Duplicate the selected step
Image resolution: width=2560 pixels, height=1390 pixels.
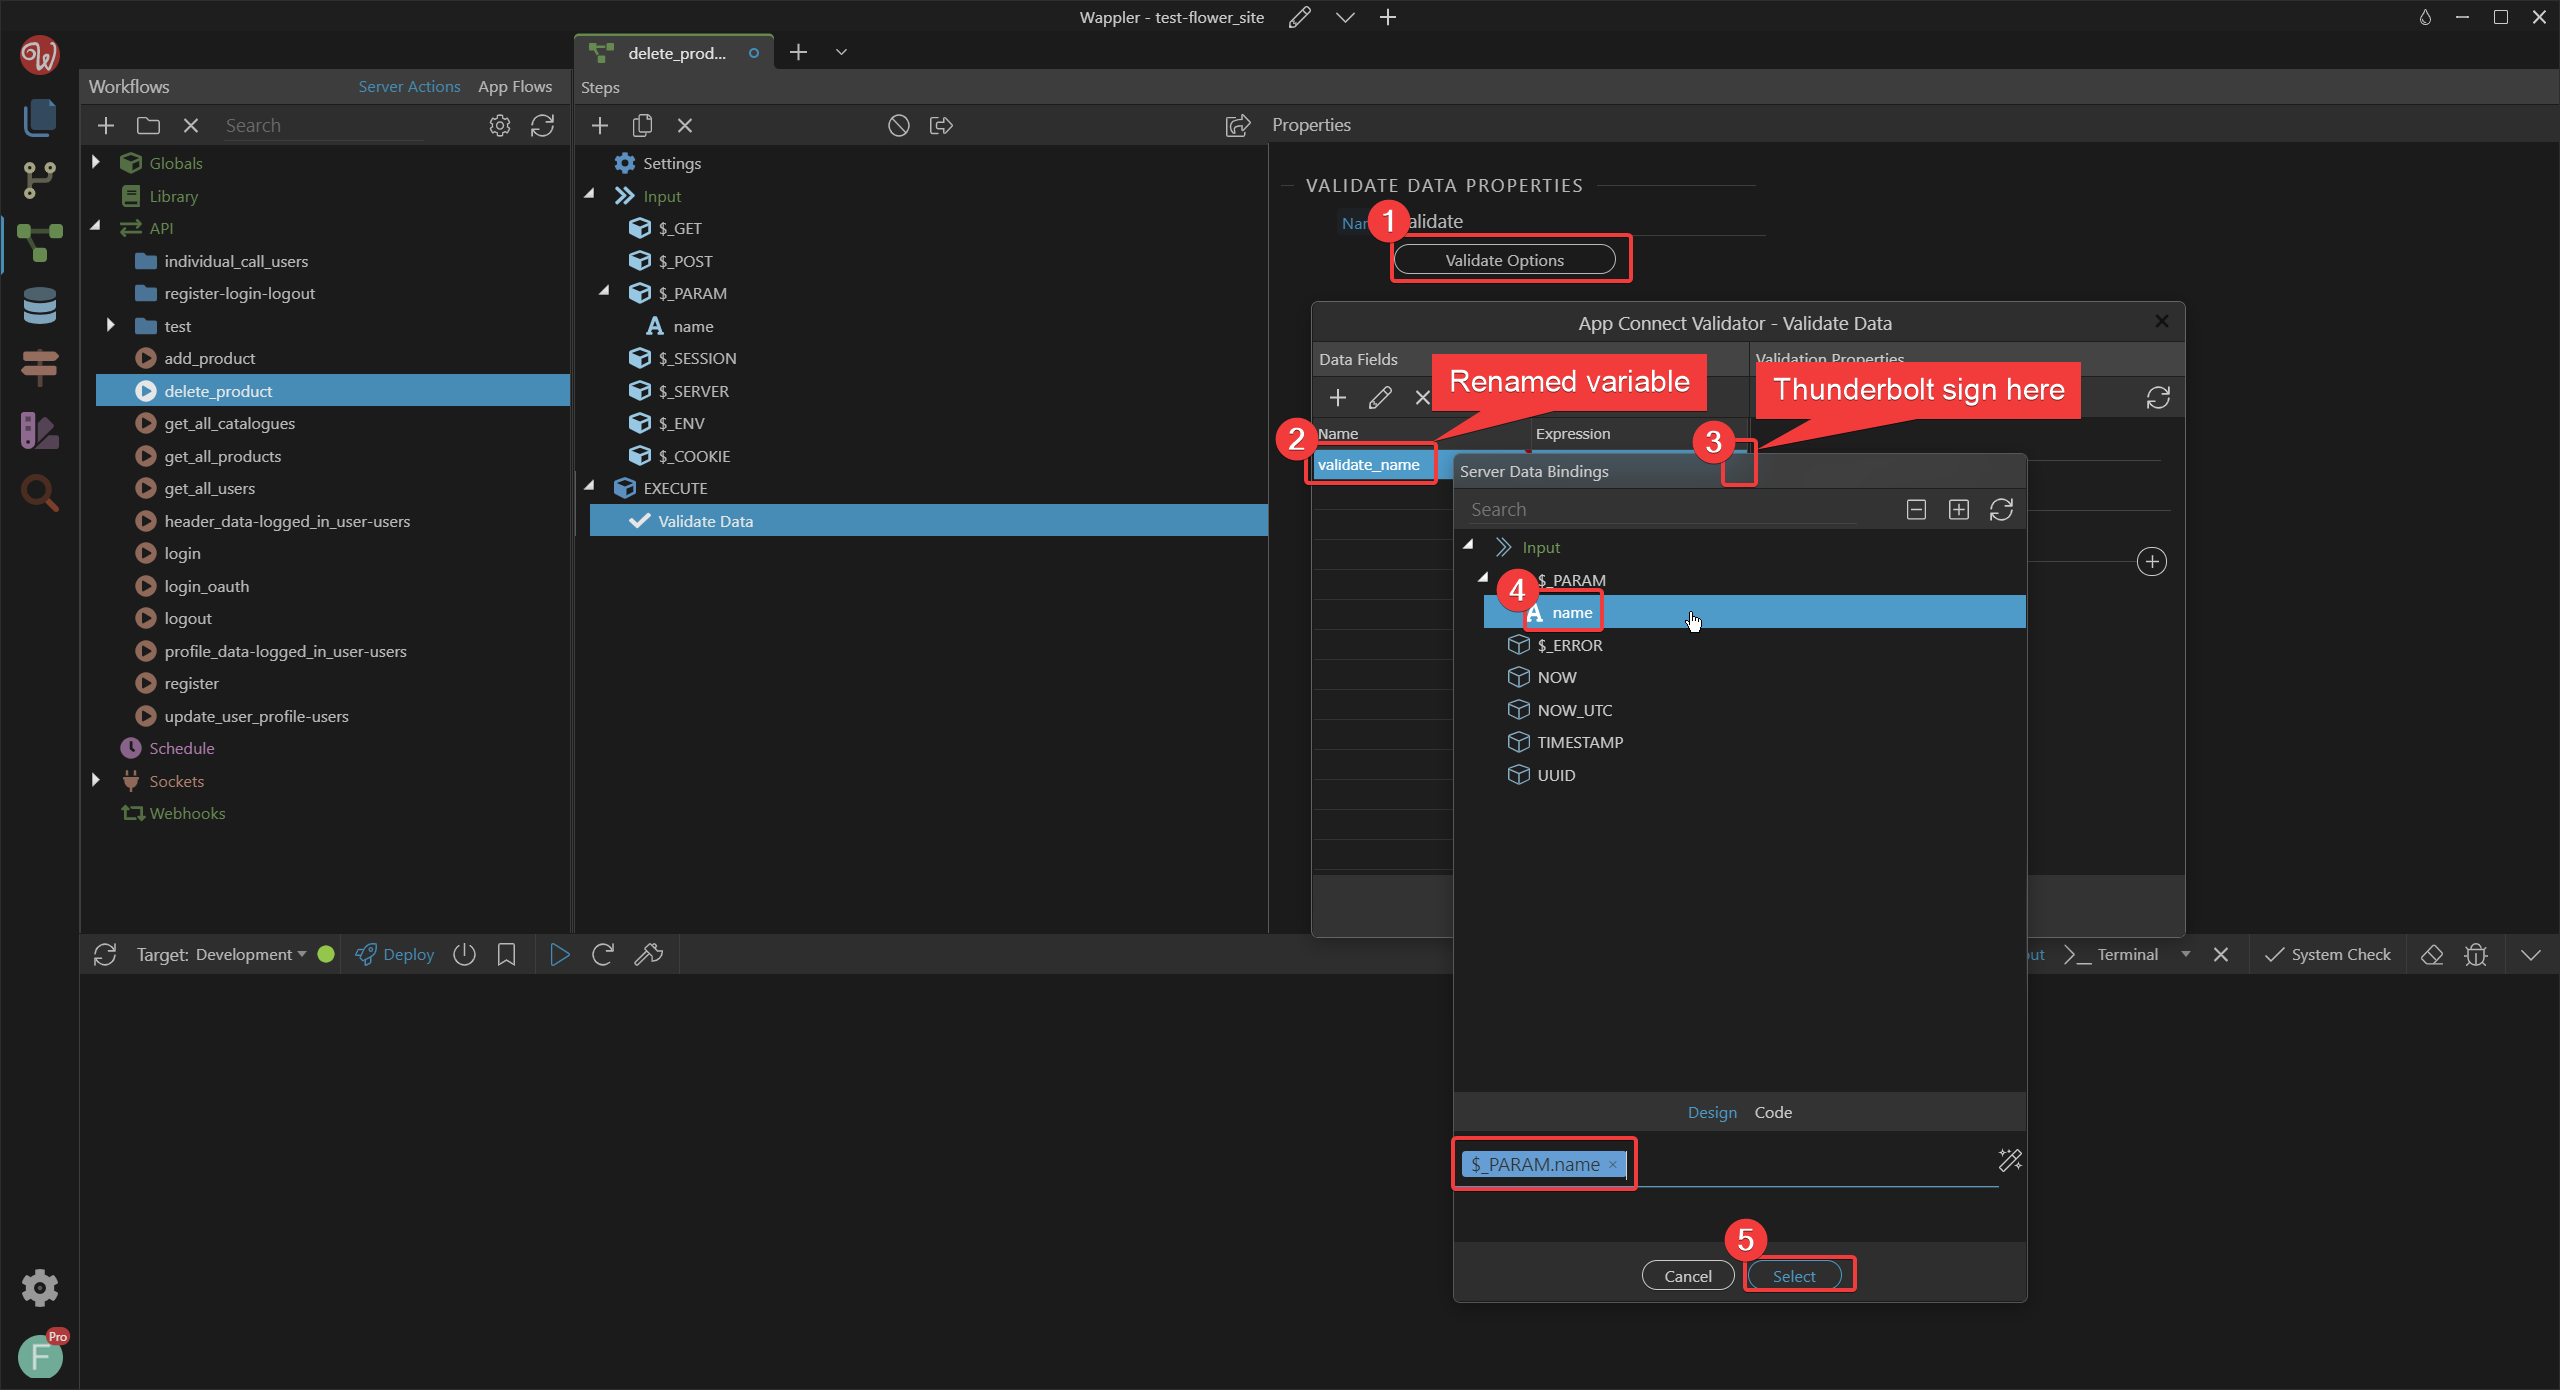pyautogui.click(x=642, y=125)
